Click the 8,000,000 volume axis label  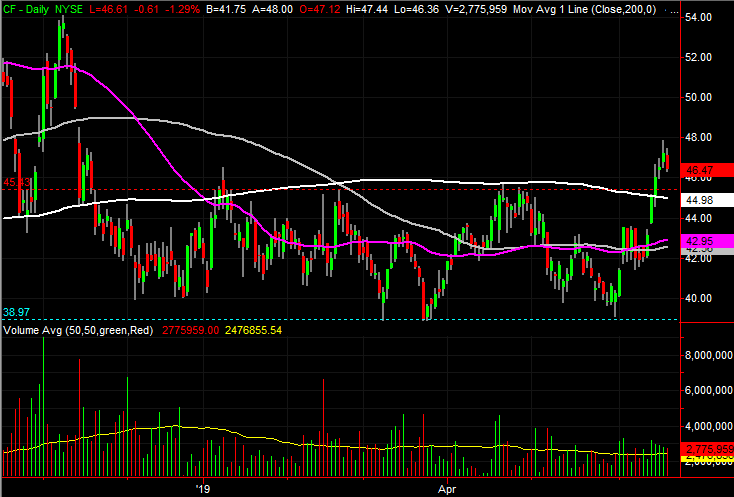pyautogui.click(x=709, y=355)
